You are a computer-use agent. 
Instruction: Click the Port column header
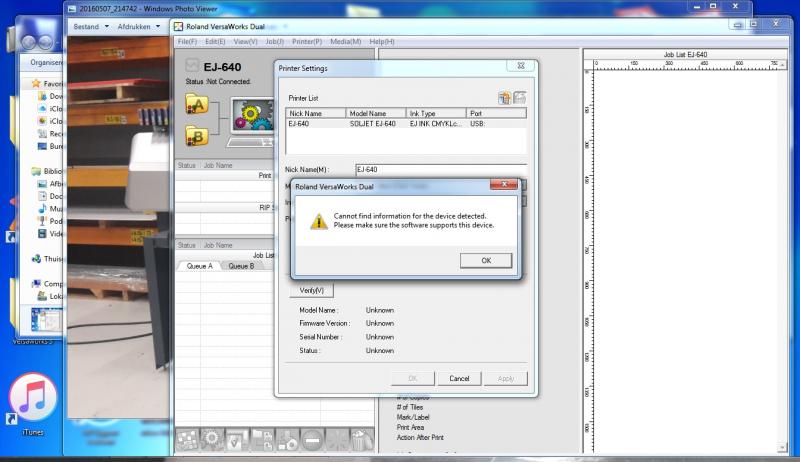[x=496, y=113]
